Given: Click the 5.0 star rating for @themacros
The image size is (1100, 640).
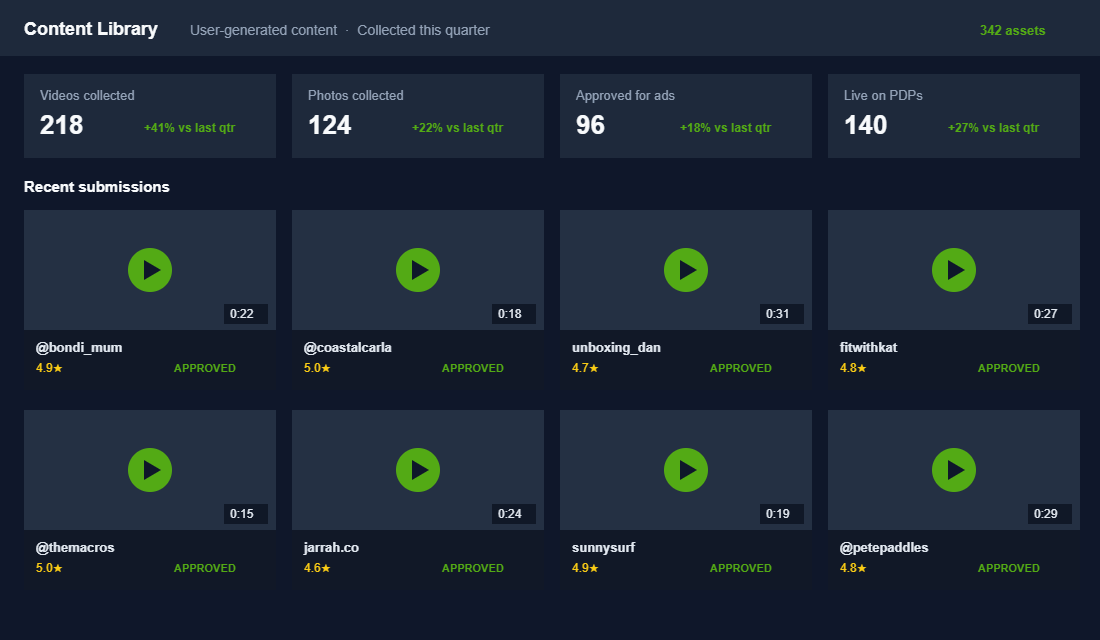Looking at the screenshot, I should (49, 568).
